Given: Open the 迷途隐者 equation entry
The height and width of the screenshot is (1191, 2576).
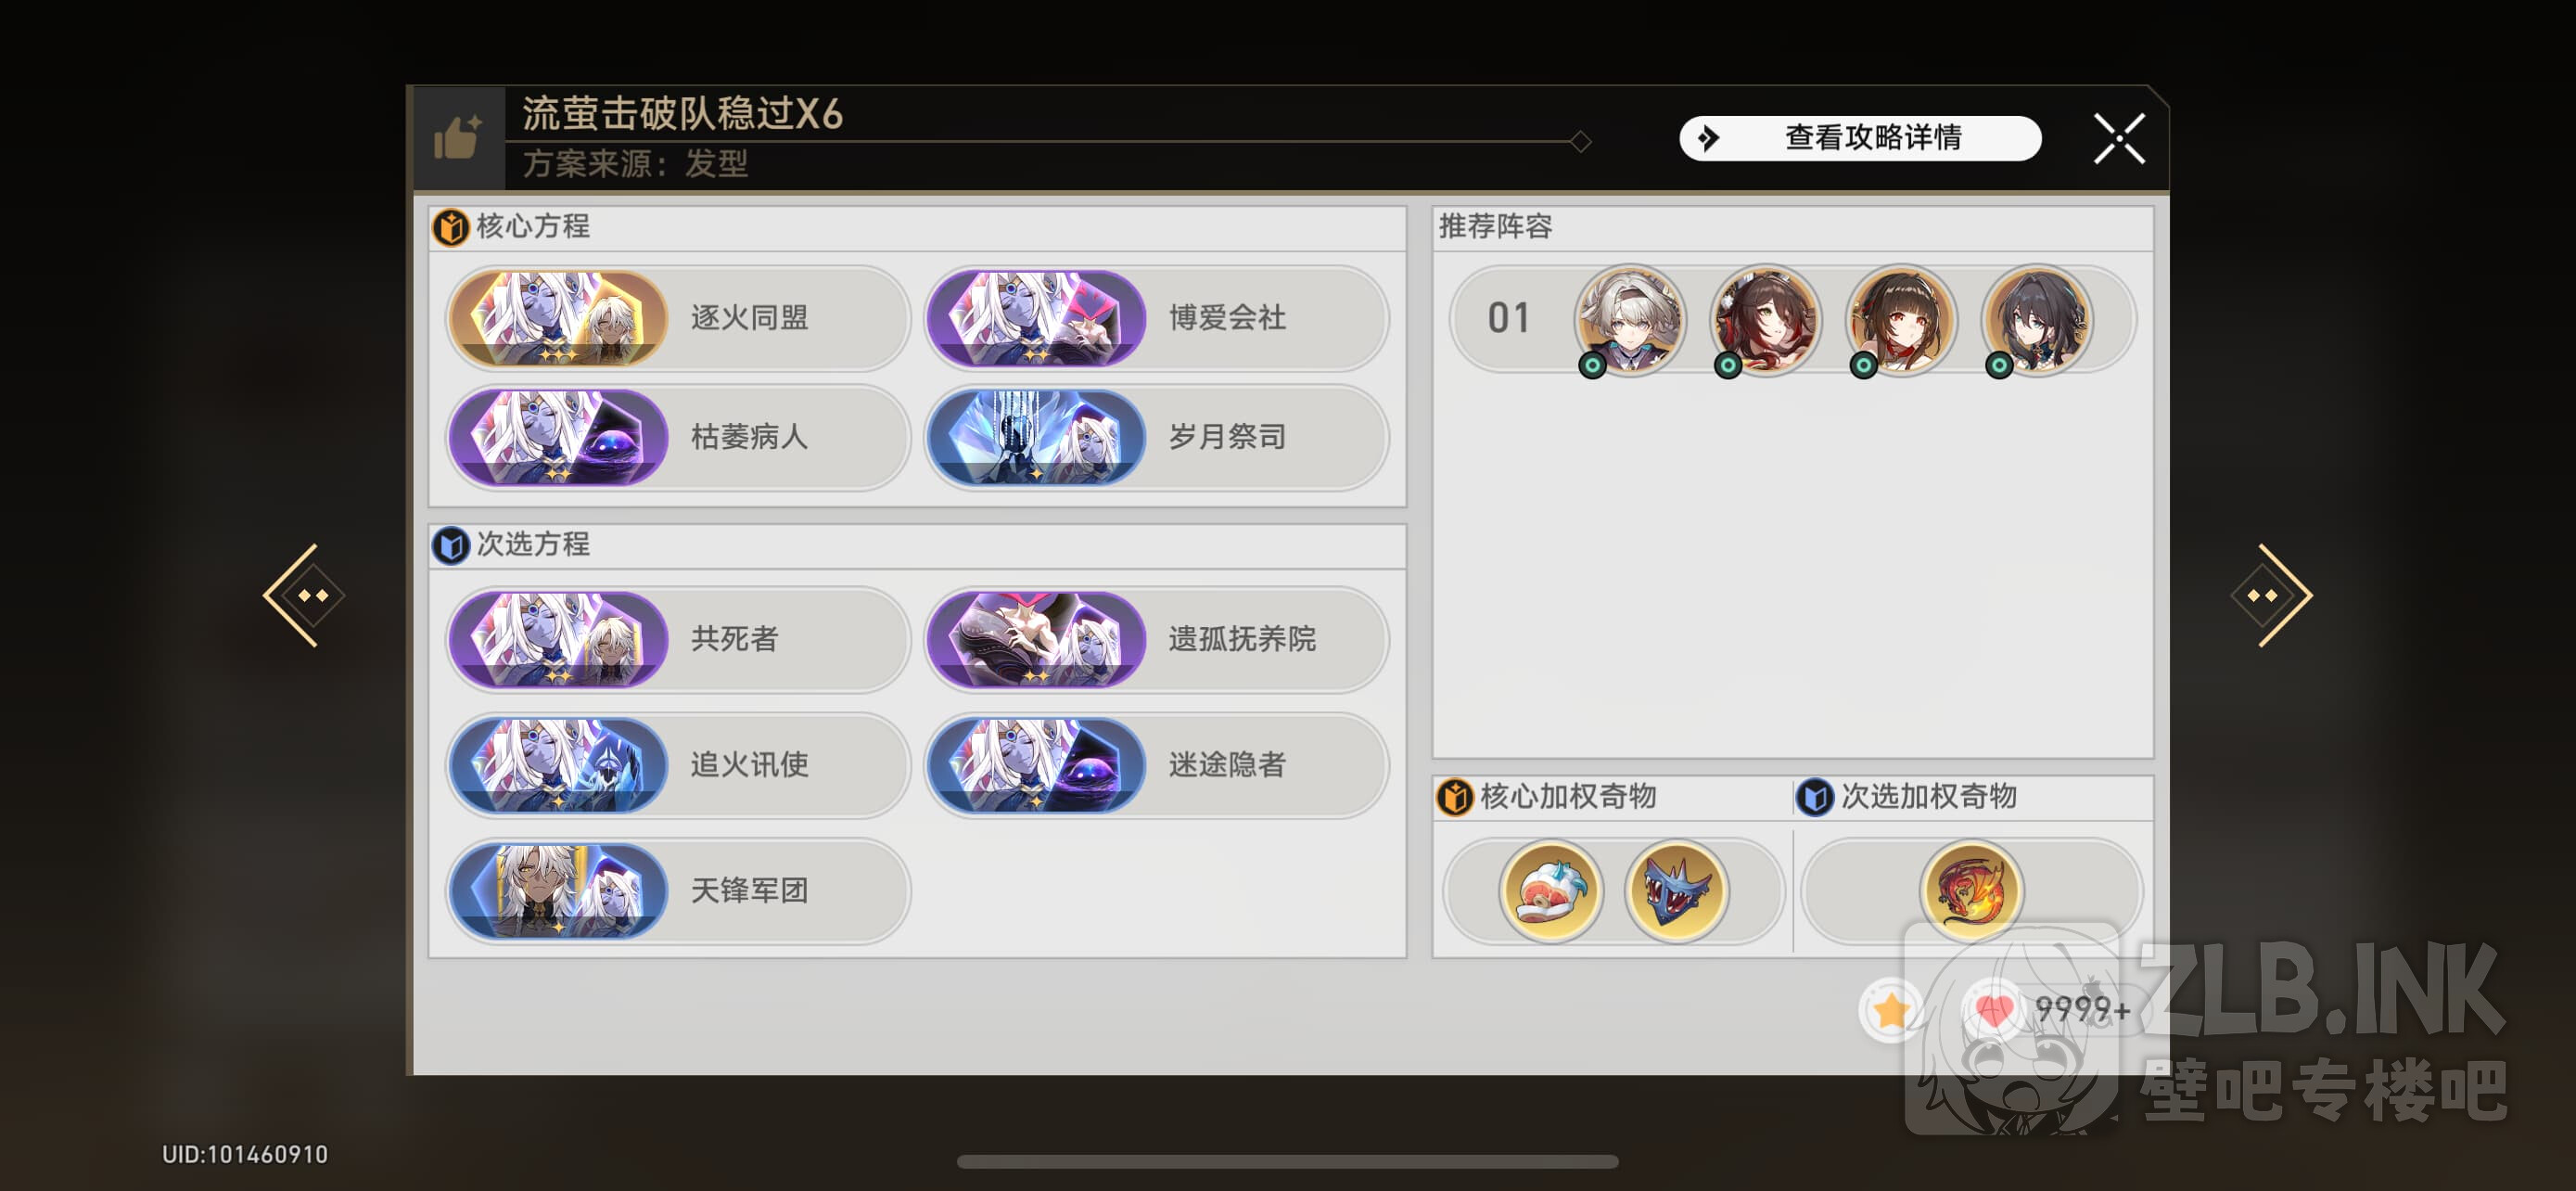Looking at the screenshot, I should click(1157, 765).
